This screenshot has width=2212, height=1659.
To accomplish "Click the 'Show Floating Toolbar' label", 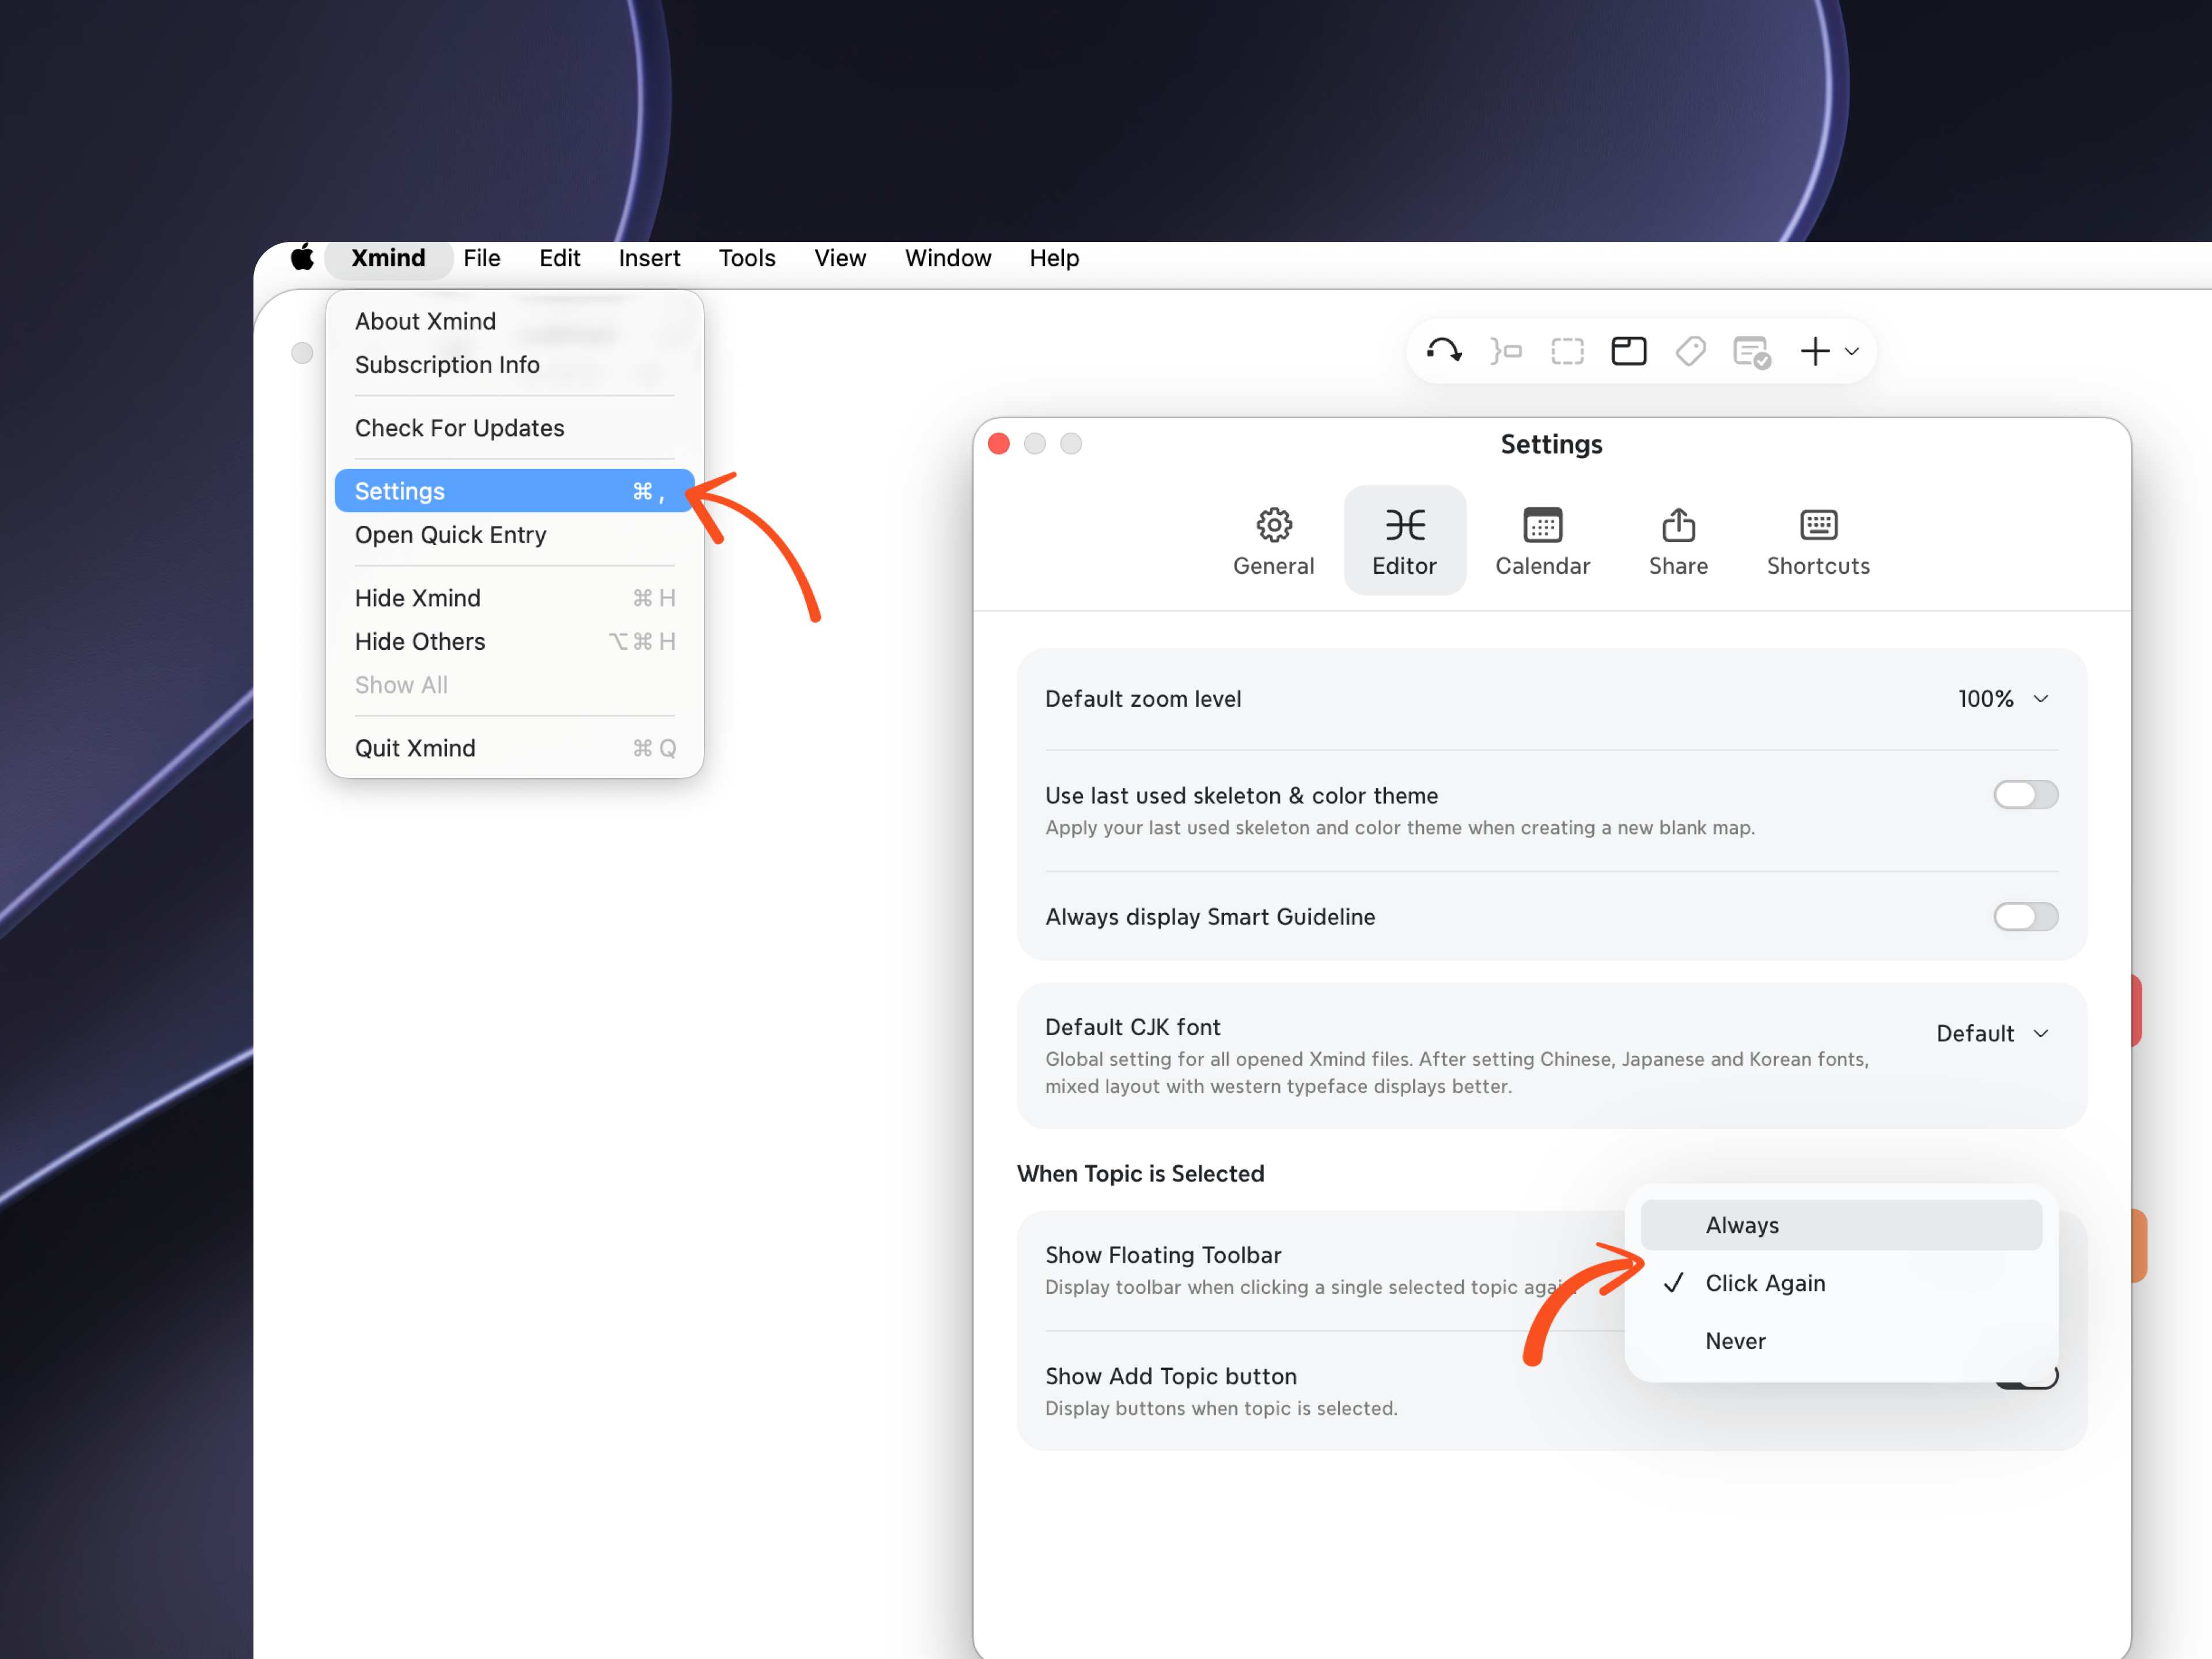I will click(1163, 1255).
